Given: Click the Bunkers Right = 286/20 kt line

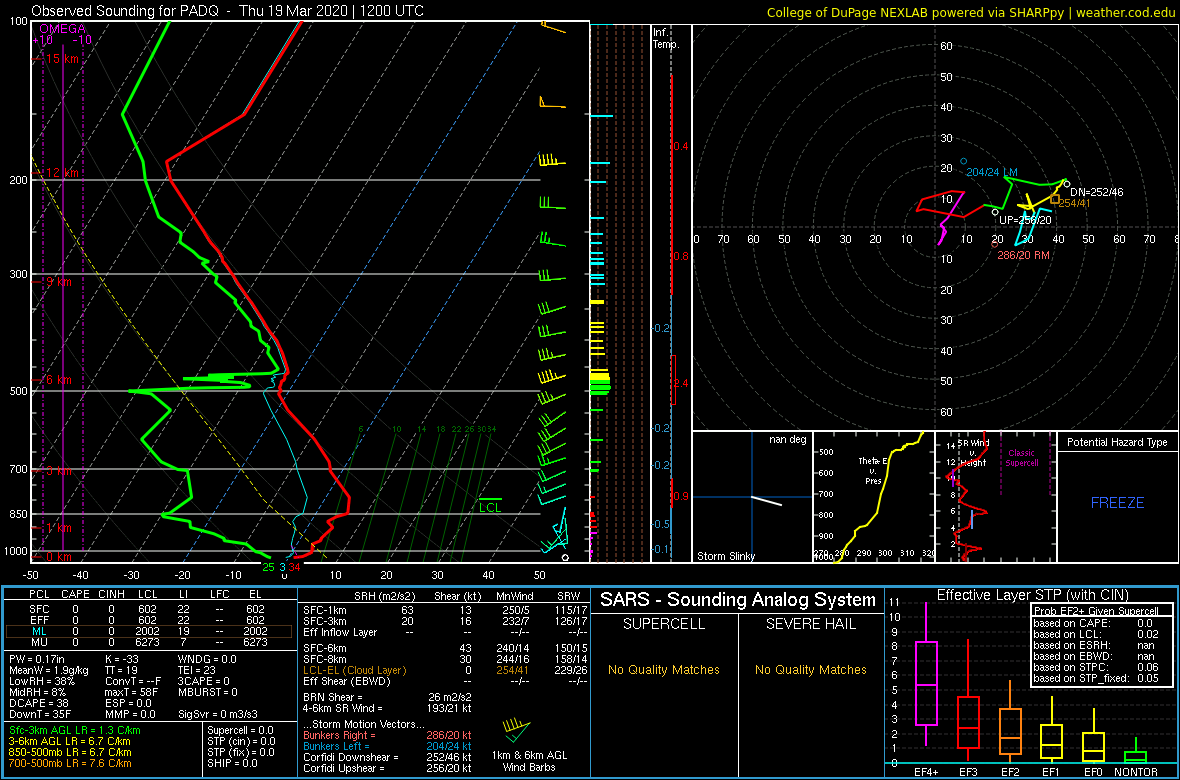Looking at the screenshot, I should coord(388,736).
